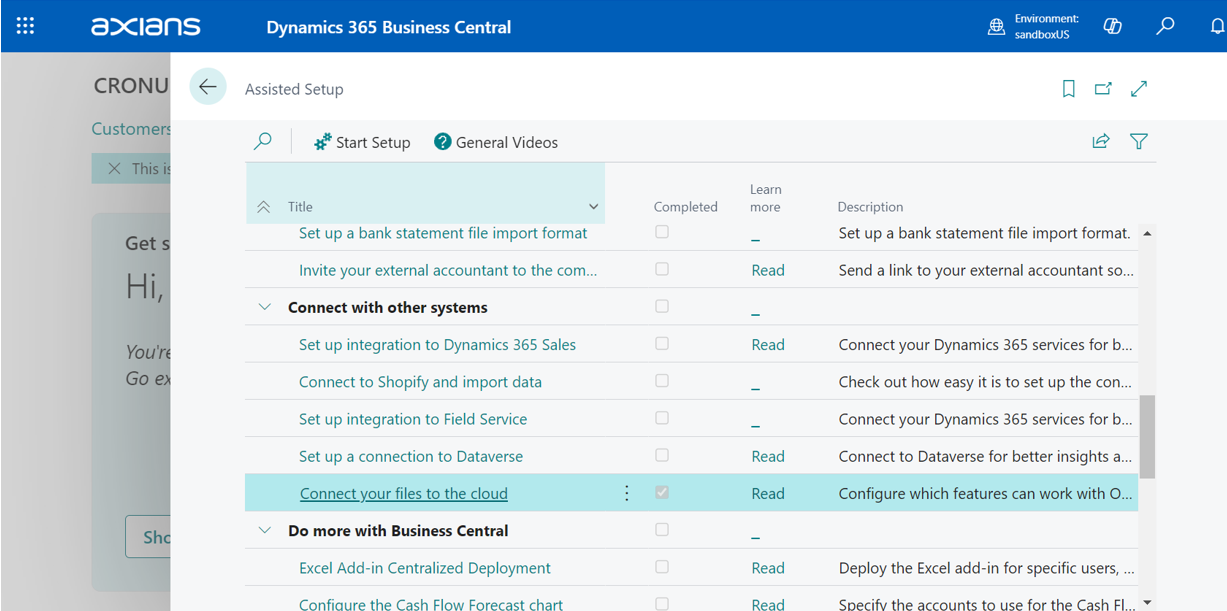Open General Videos from the action bar
The image size is (1227, 611).
click(496, 142)
